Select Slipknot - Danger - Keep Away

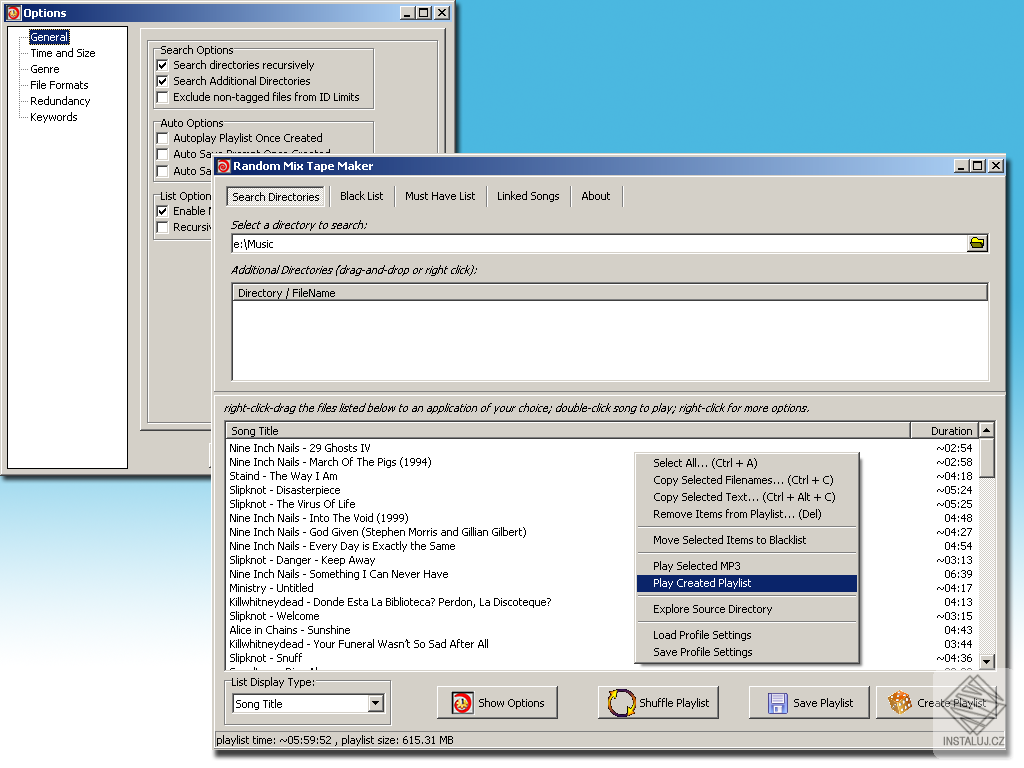pyautogui.click(x=302, y=560)
